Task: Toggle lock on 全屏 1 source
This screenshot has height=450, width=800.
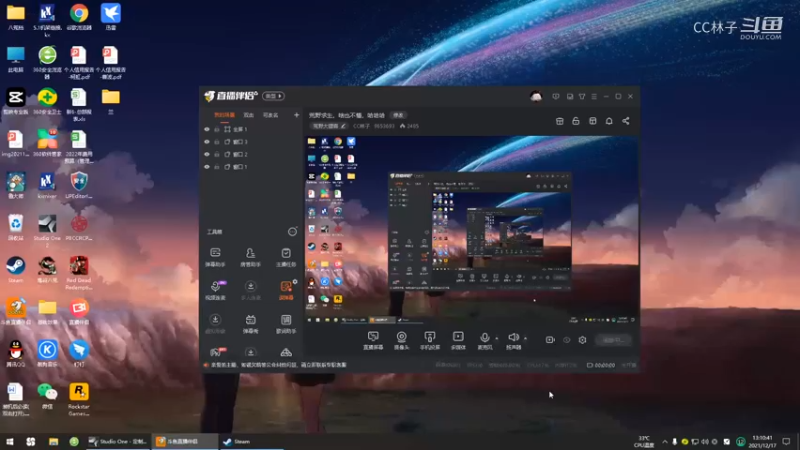Action: tap(217, 129)
